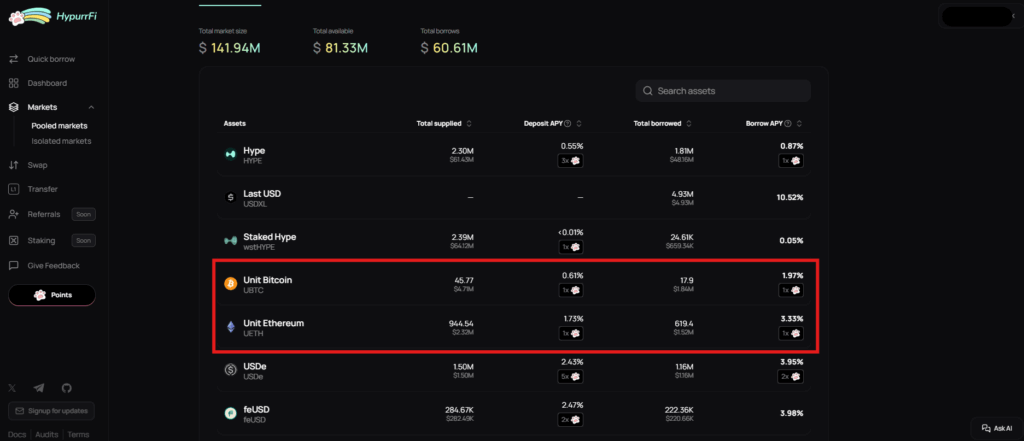Click the USDe total borrowed 1.16M

tap(683, 367)
